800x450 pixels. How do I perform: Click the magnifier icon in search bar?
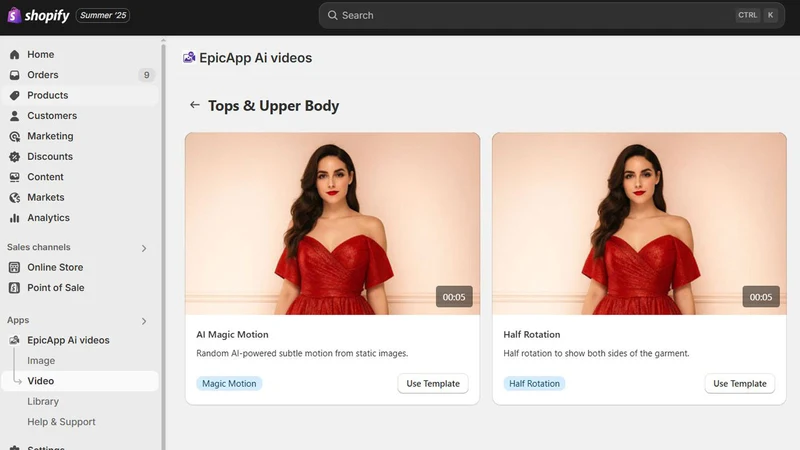(x=333, y=15)
